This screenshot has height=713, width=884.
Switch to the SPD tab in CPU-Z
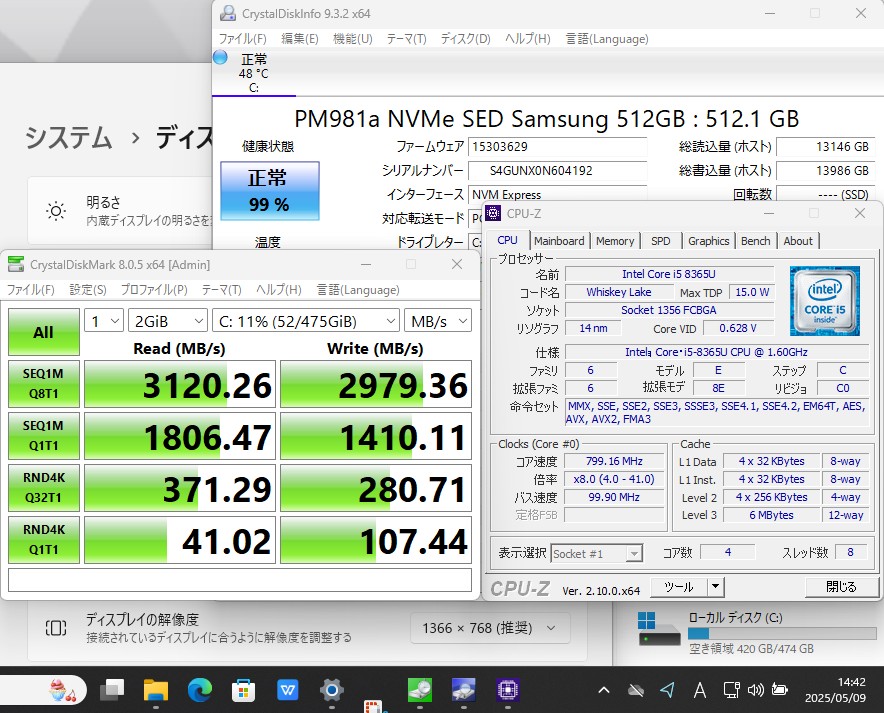pyautogui.click(x=661, y=241)
